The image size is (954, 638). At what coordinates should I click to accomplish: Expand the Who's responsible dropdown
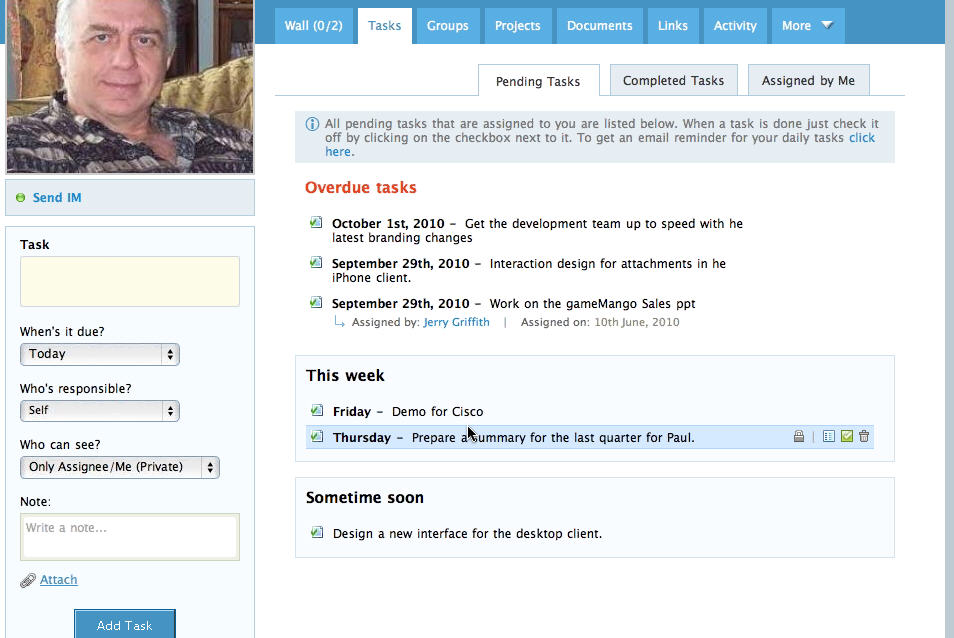(x=99, y=410)
